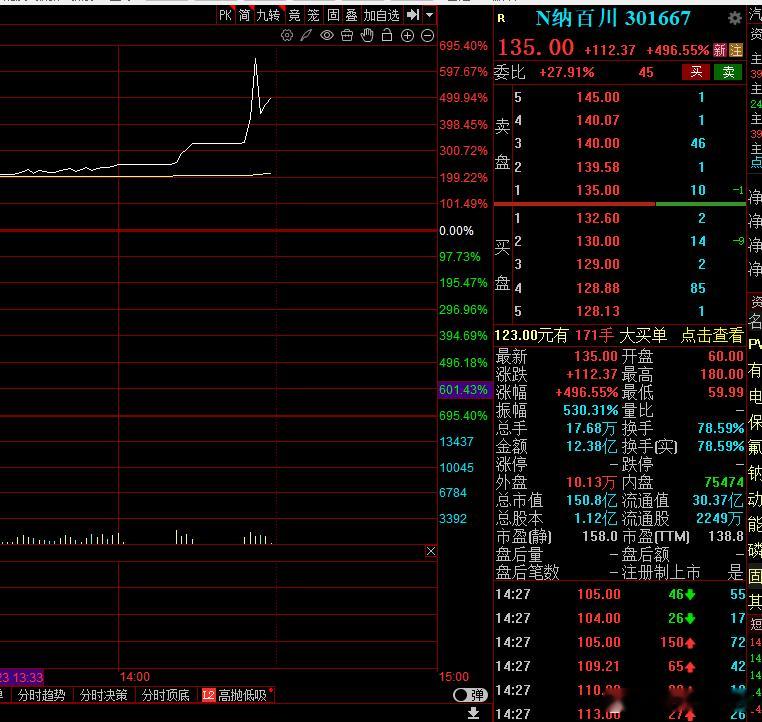Toggle the eye visibility icon on chart
The width and height of the screenshot is (762, 722).
click(327, 35)
